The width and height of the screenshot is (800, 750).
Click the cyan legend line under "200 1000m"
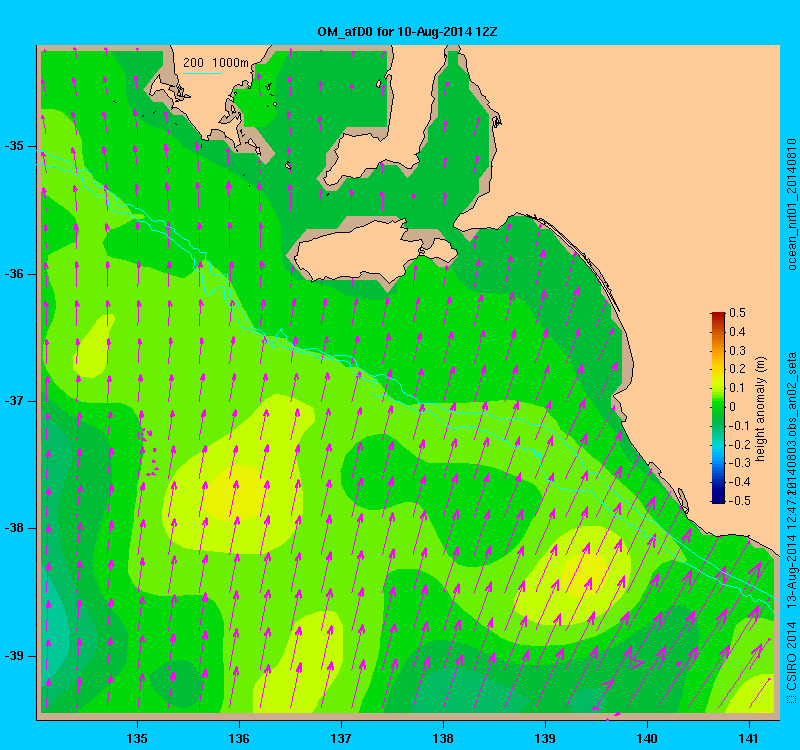pos(202,73)
